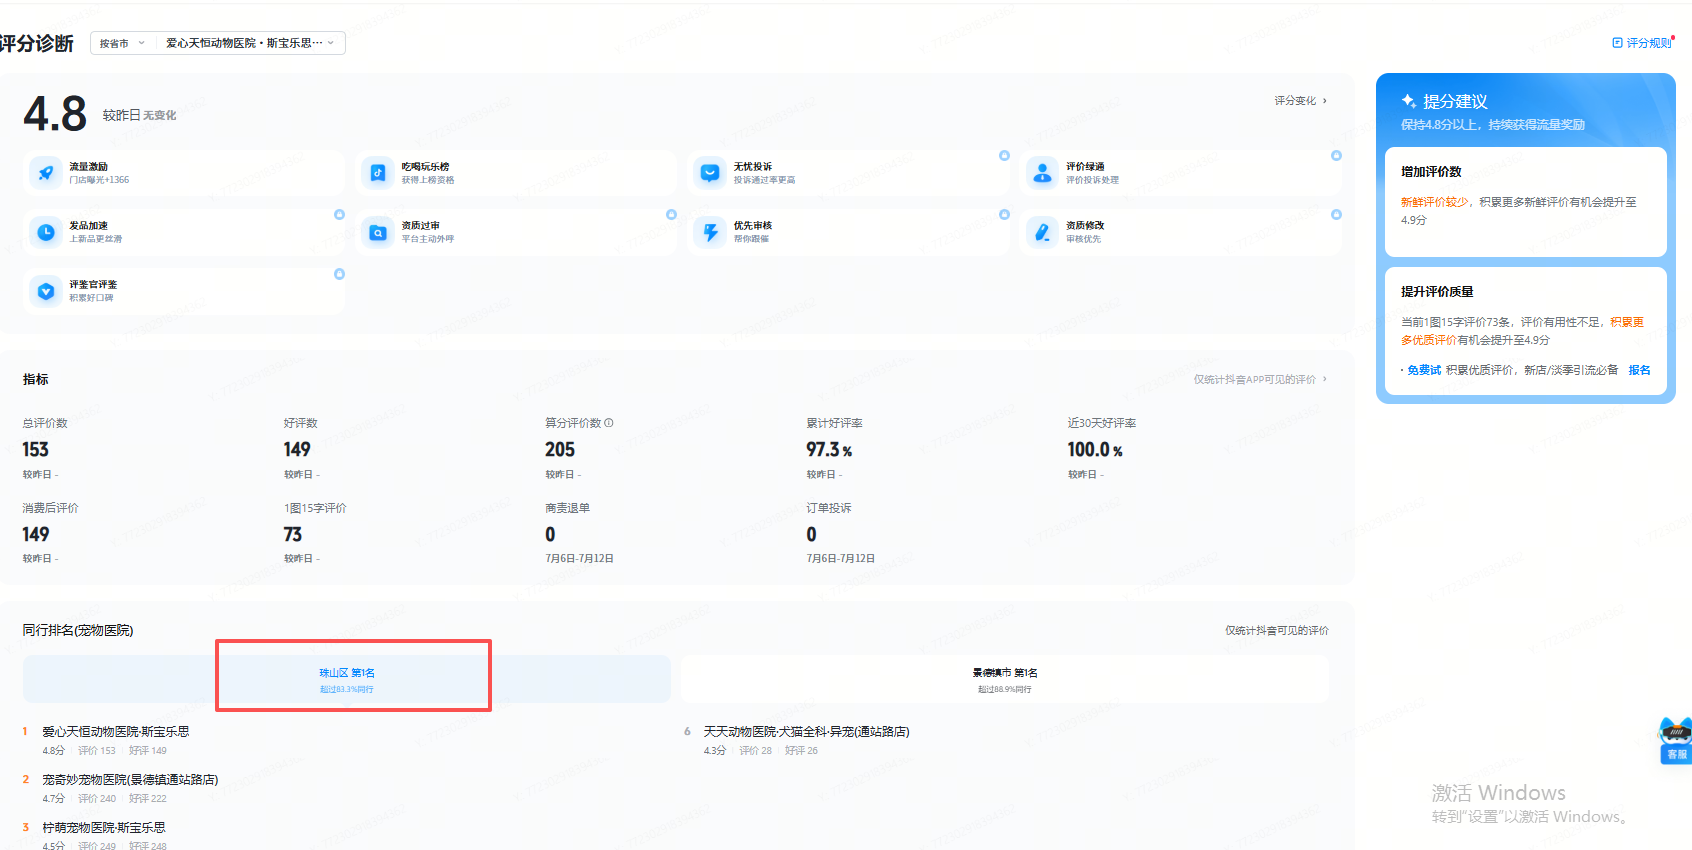Image resolution: width=1692 pixels, height=850 pixels.
Task: Click the 近30天好评率 value 100.0%
Action: coord(1095,450)
